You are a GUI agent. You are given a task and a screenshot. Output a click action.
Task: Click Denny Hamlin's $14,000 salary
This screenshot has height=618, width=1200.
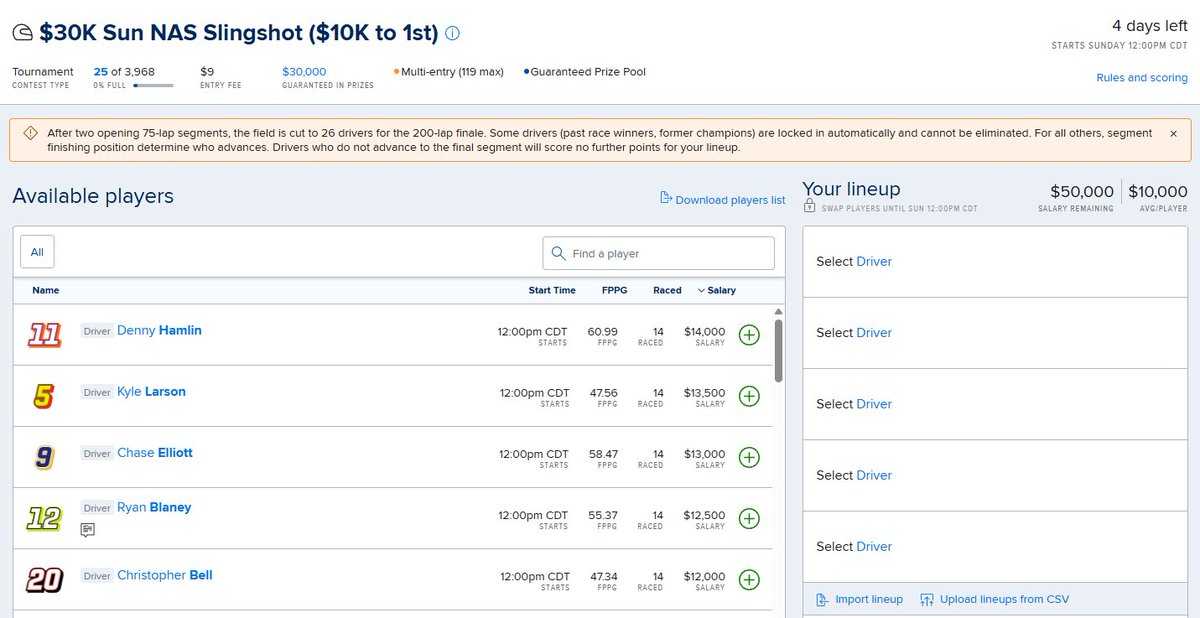(705, 331)
